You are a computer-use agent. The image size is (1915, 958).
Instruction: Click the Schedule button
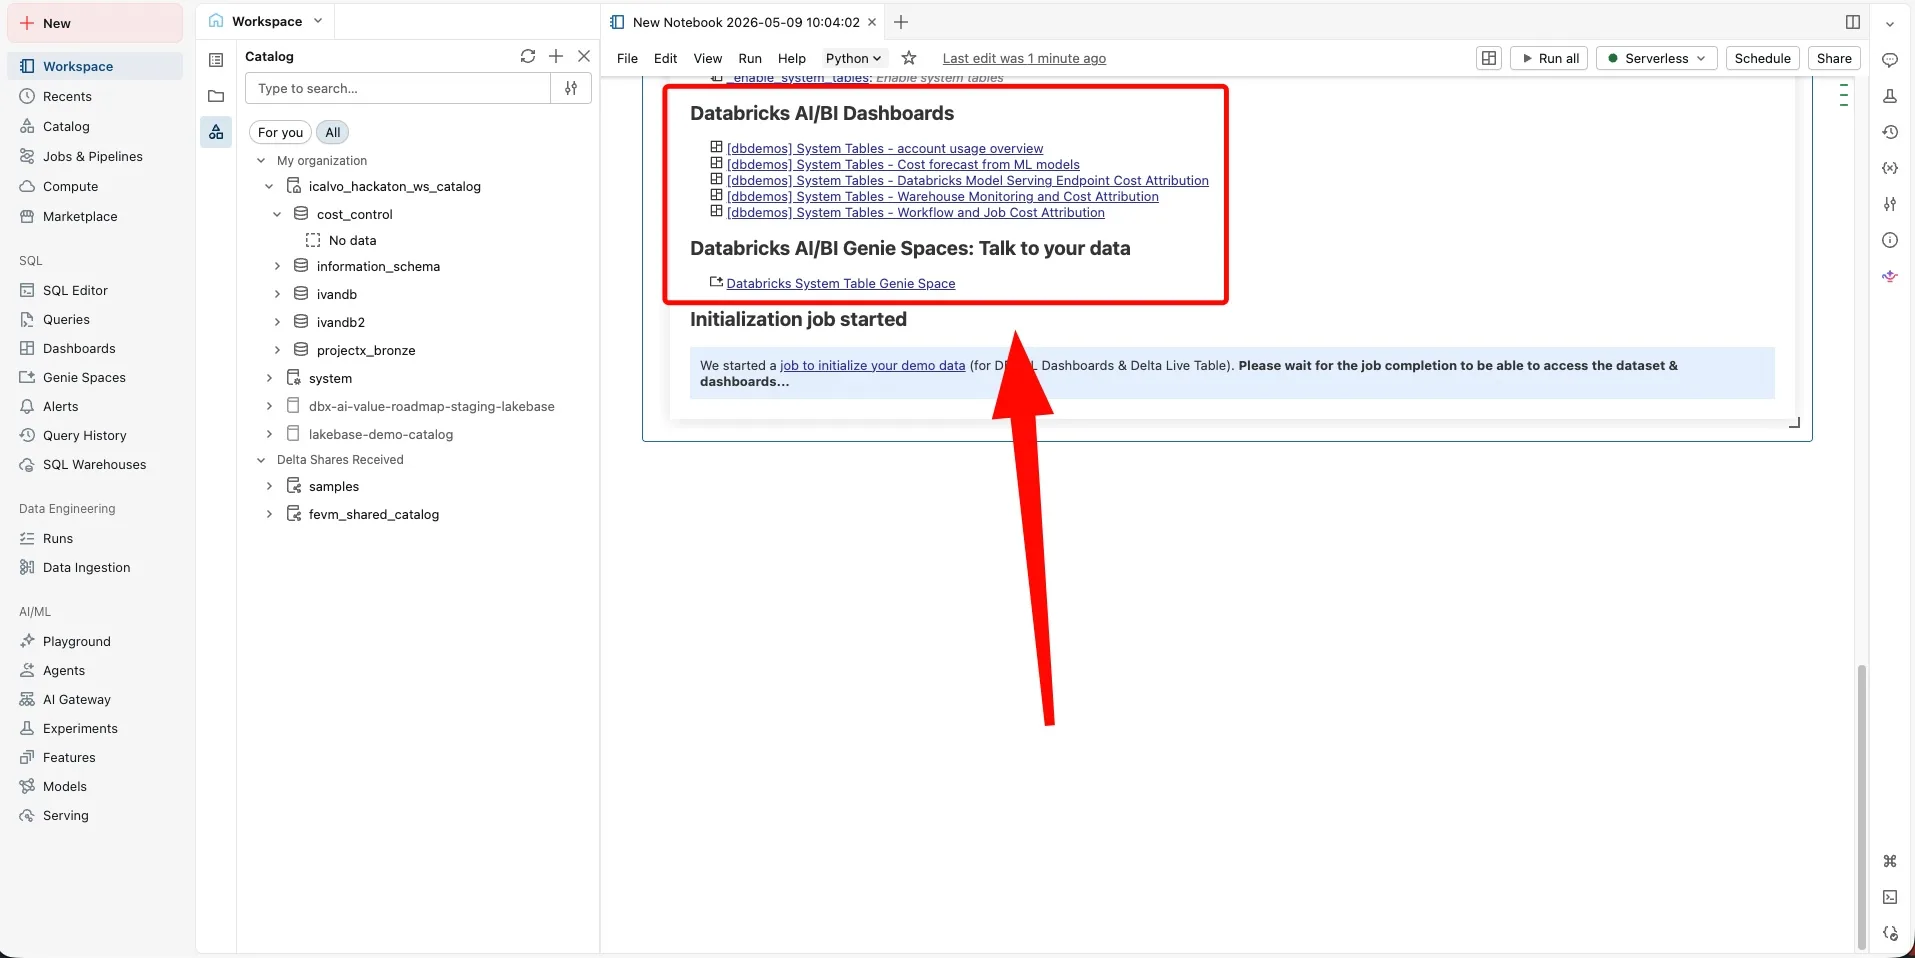tap(1763, 58)
